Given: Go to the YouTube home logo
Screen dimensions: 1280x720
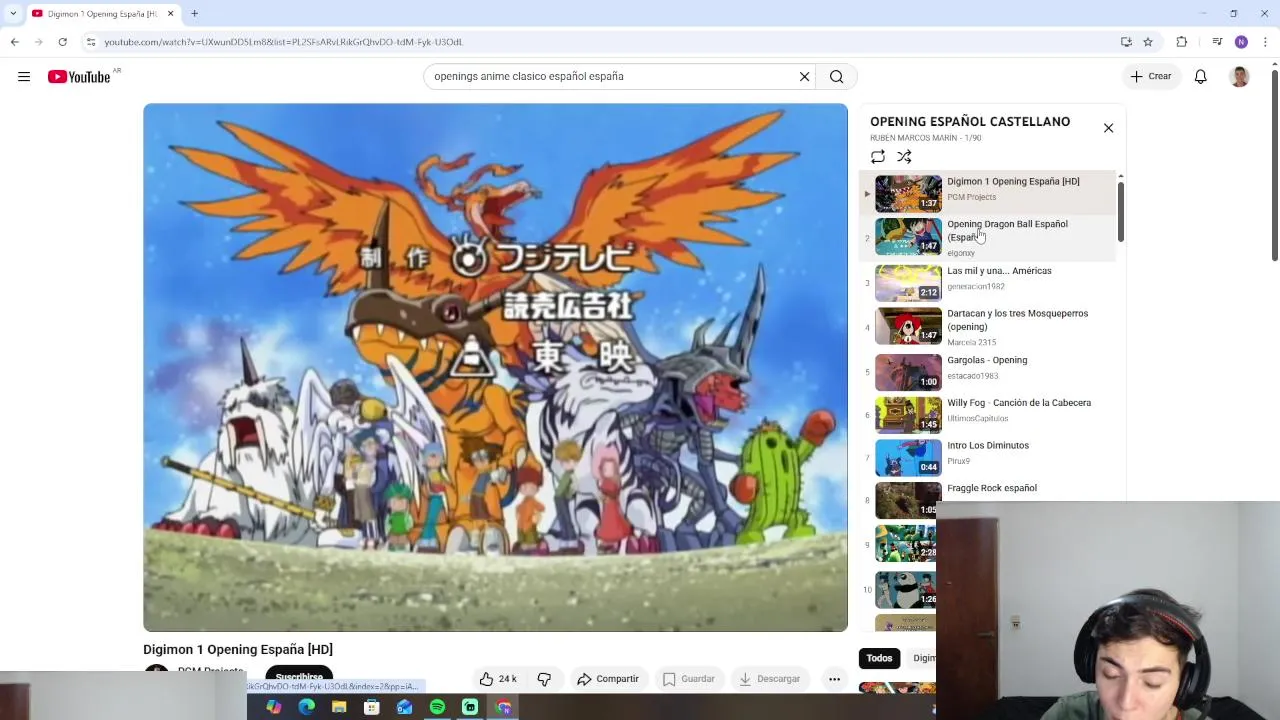Looking at the screenshot, I should pos(79,77).
